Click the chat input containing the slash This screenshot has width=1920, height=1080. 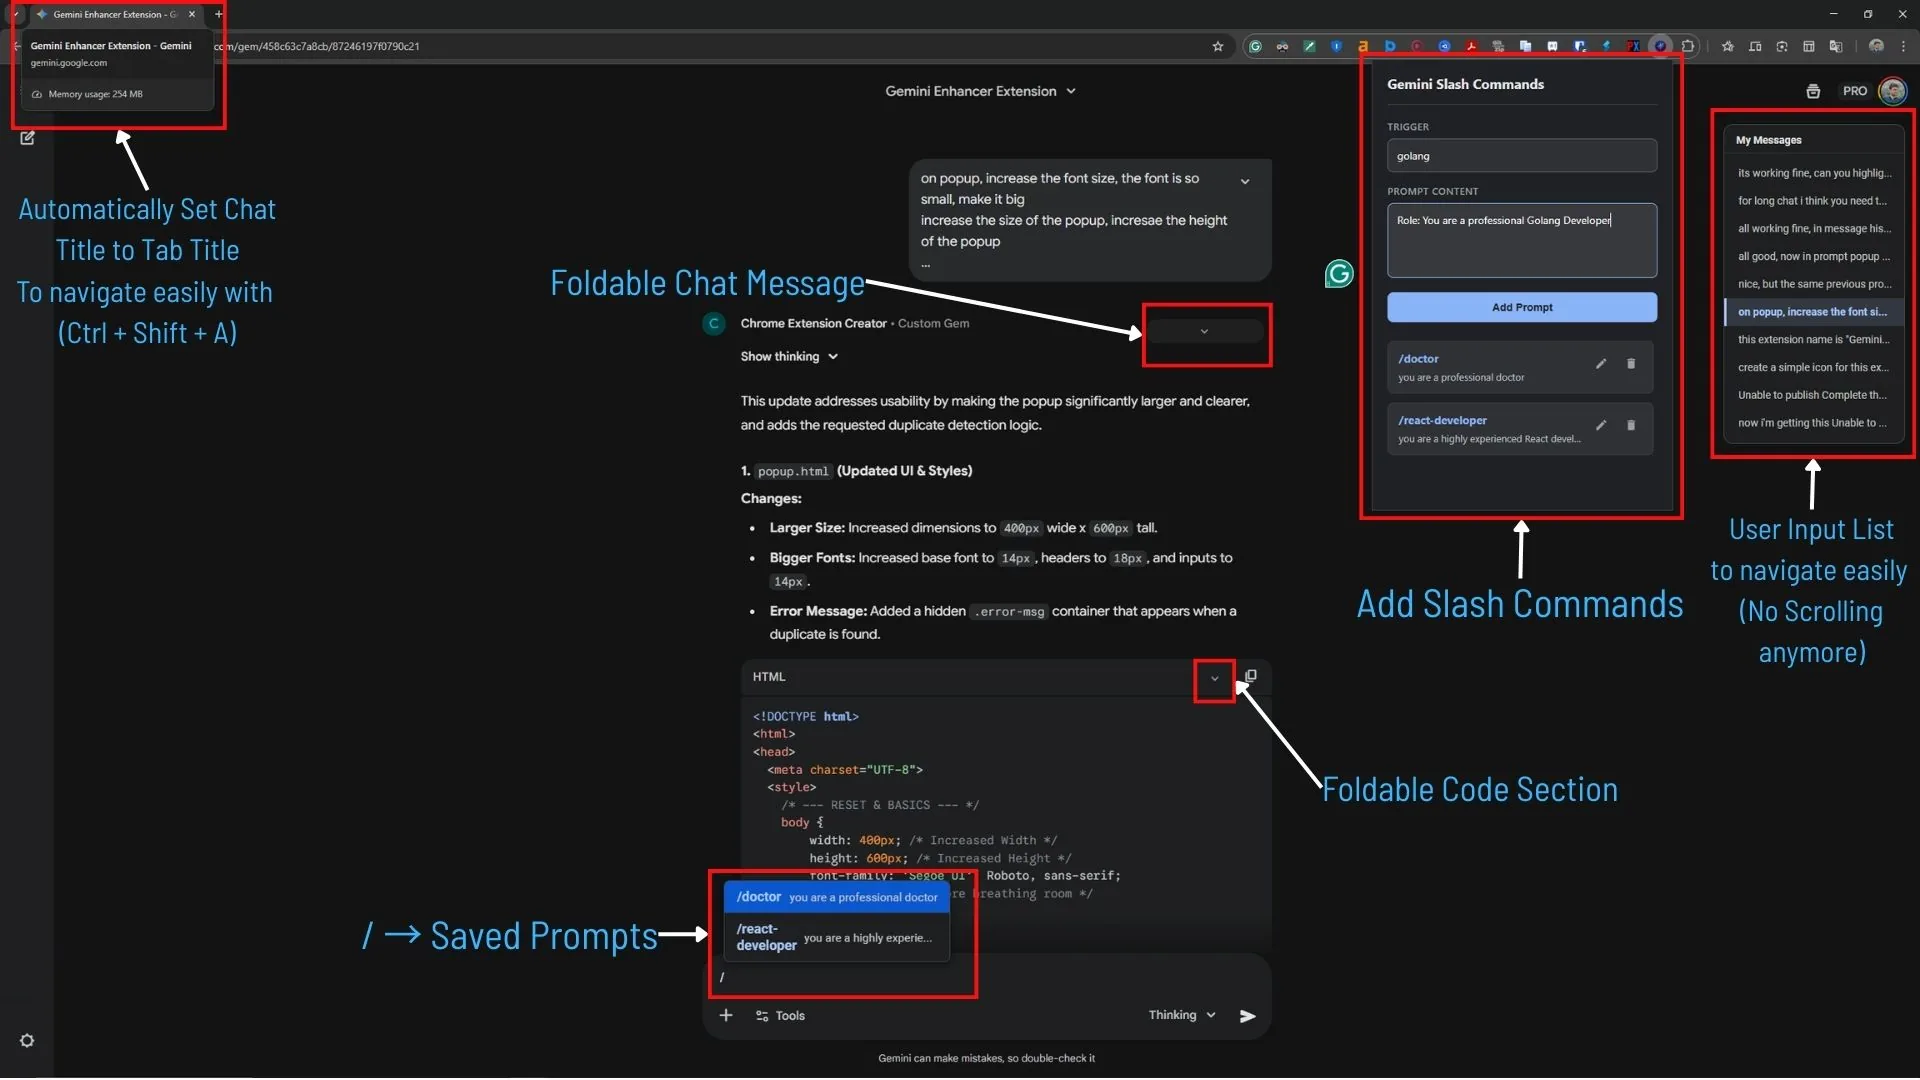985,977
